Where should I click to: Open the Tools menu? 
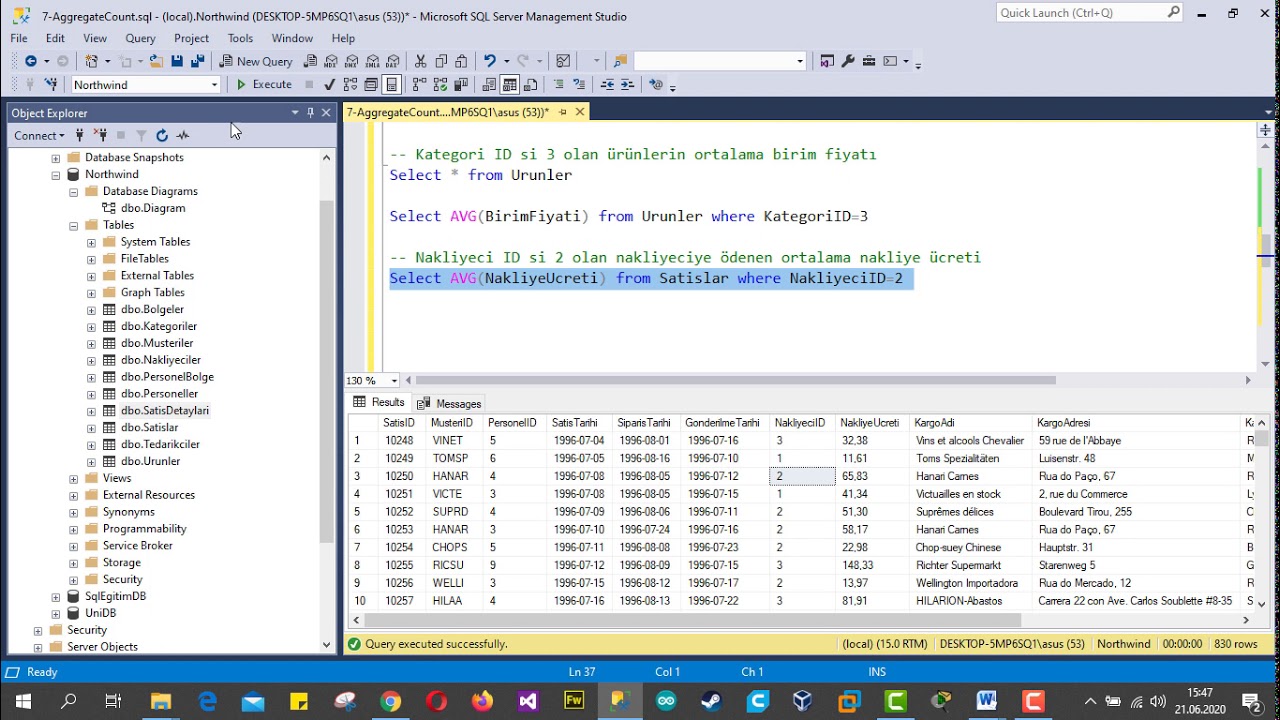(x=240, y=38)
